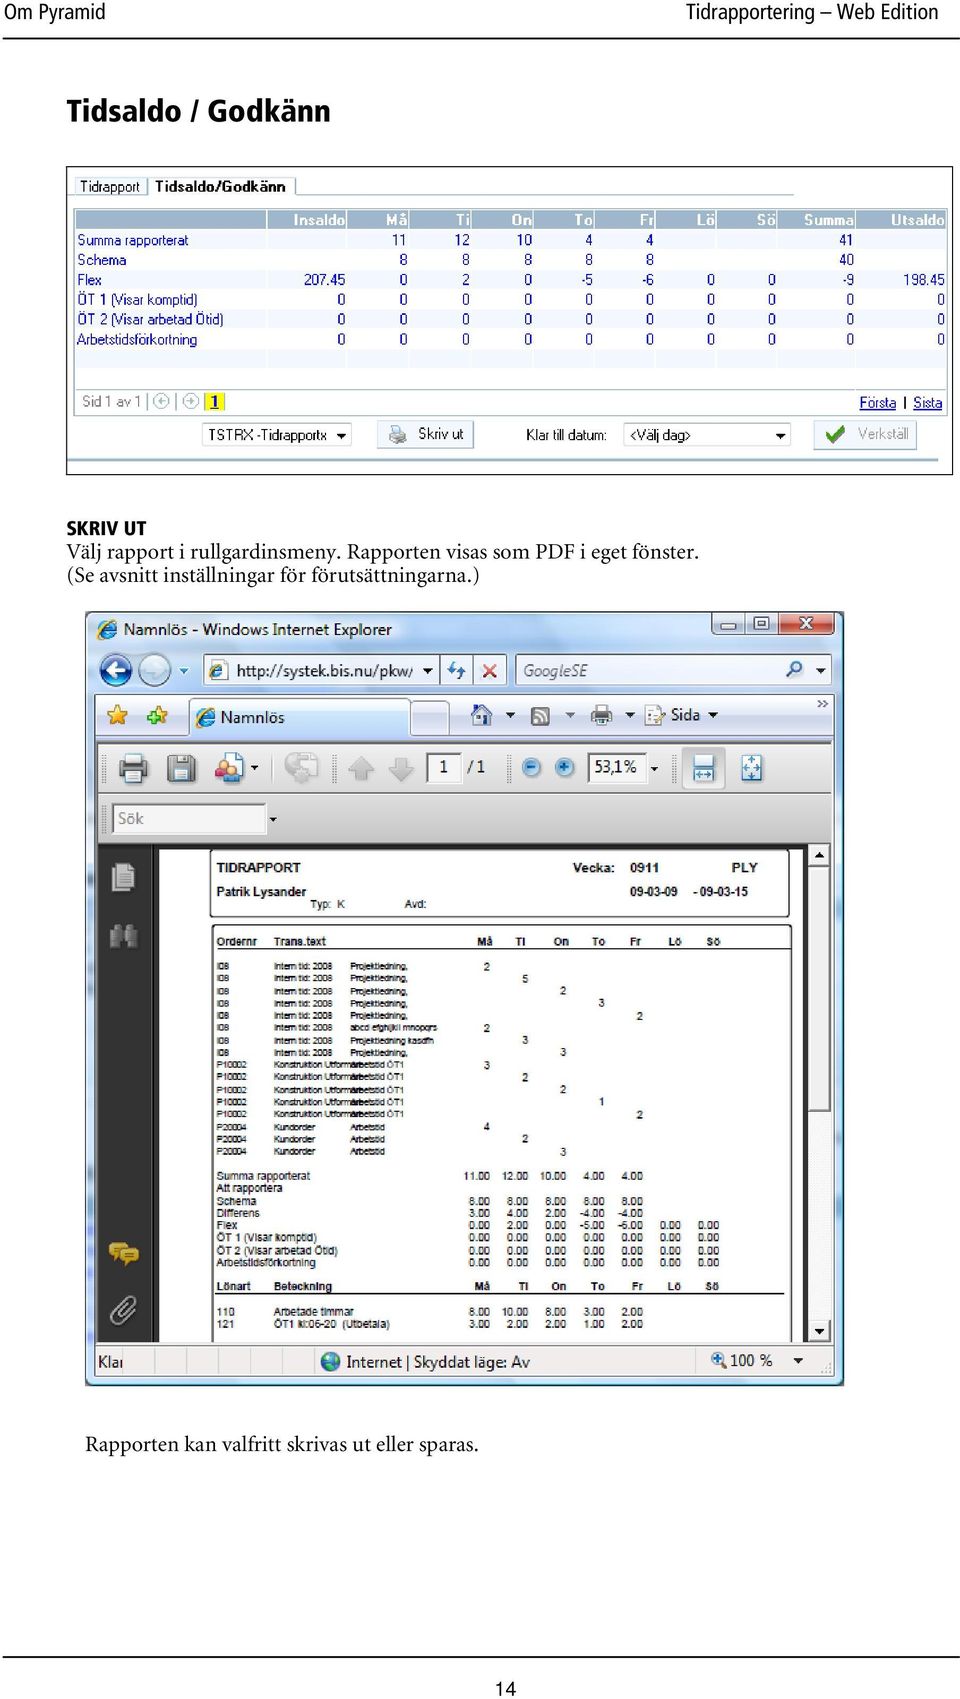960x1699 pixels.
Task: Save the PDF with the floppy disk icon
Action: coord(181,768)
